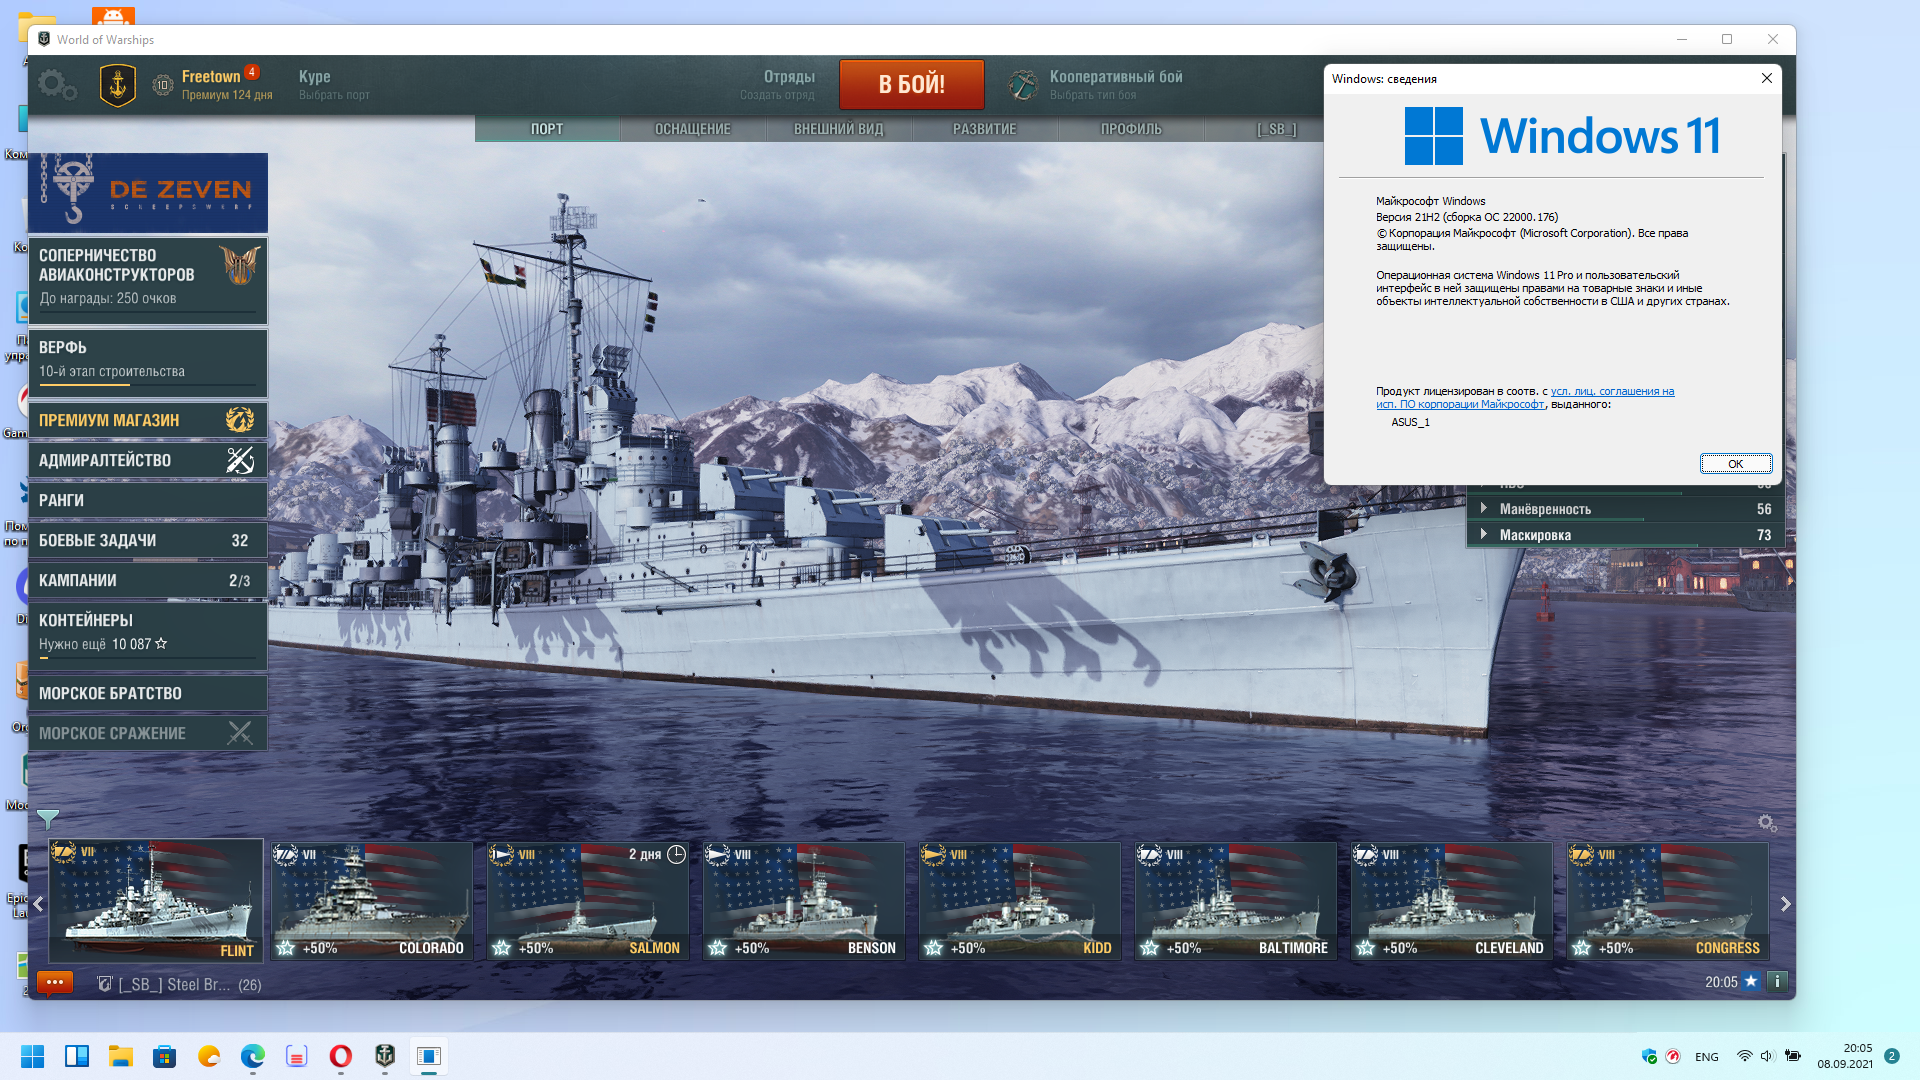
Task: Open World of Warships taskbar icon
Action: coord(385,1056)
